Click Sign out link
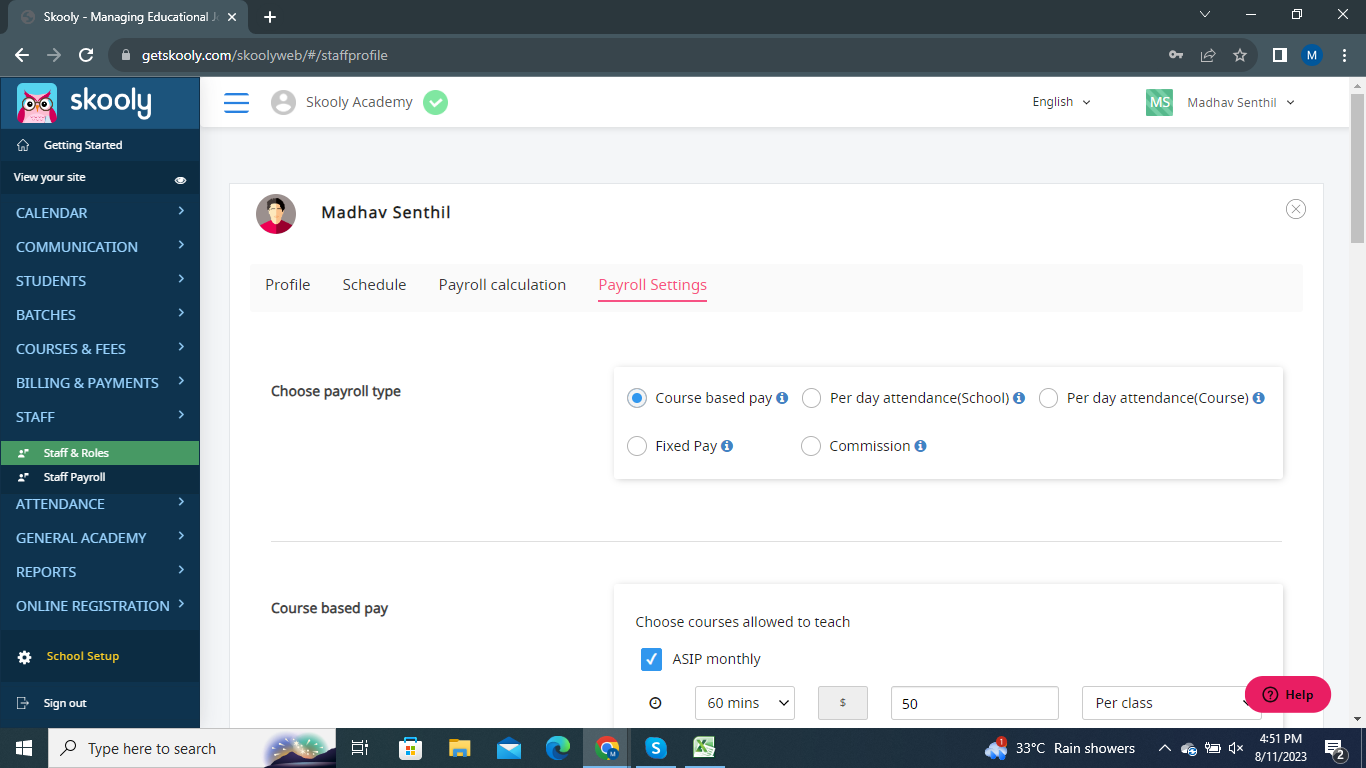Image resolution: width=1366 pixels, height=768 pixels. tap(65, 703)
